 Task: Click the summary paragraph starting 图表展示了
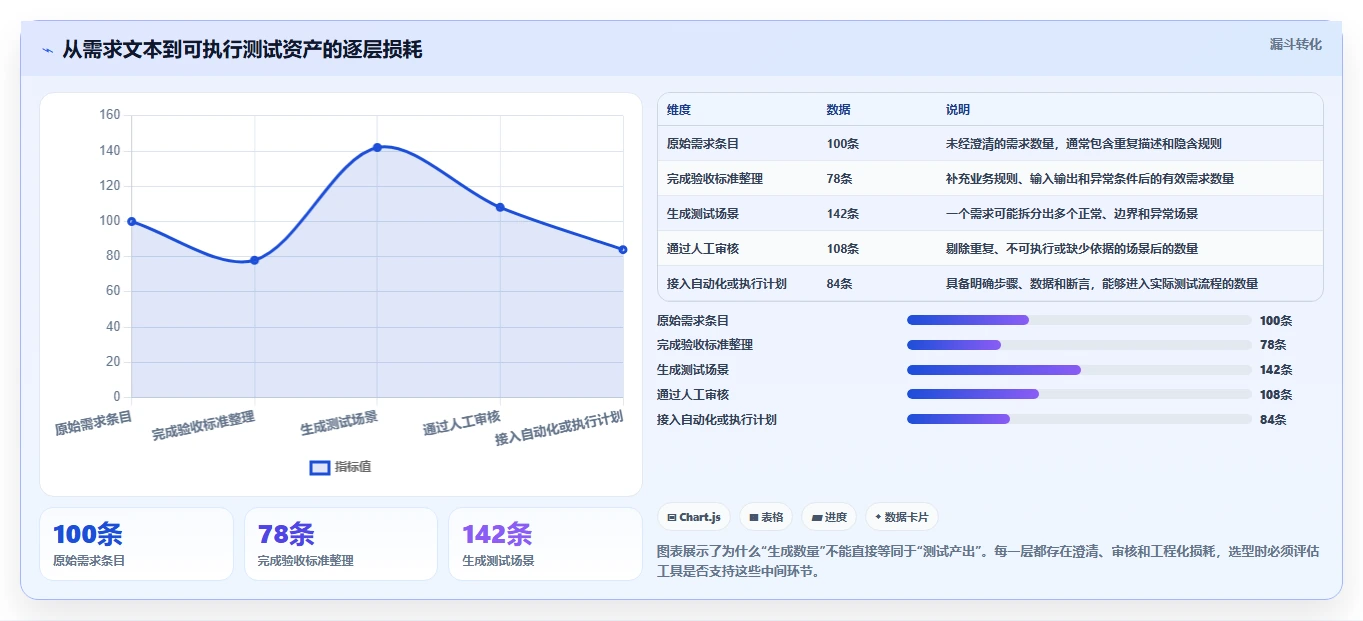pos(989,562)
